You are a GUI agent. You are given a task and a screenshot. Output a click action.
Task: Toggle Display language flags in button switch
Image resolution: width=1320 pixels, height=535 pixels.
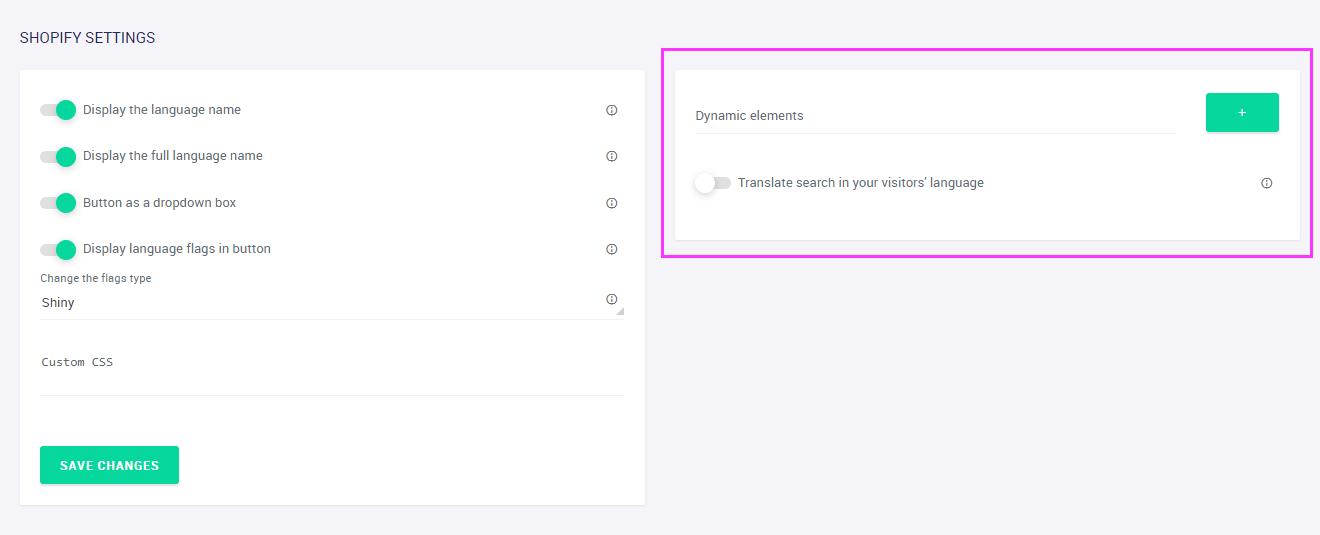pos(58,249)
